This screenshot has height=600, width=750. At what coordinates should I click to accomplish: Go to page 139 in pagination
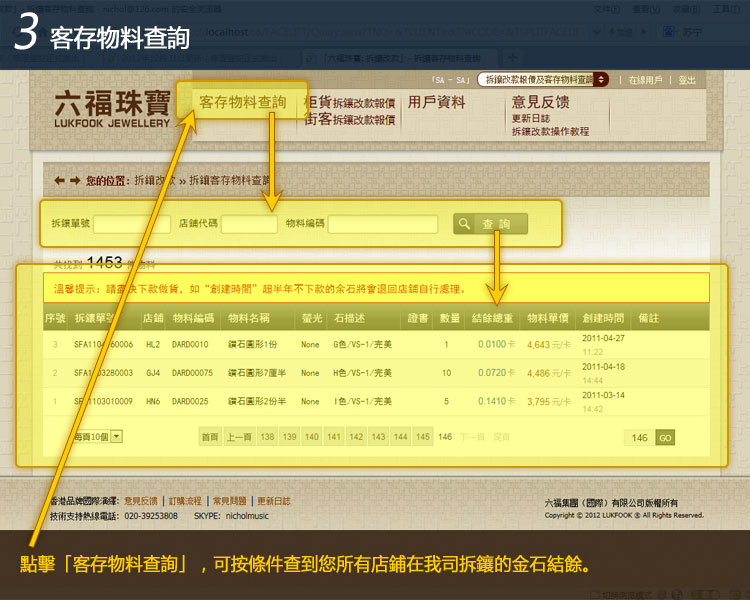pos(289,436)
